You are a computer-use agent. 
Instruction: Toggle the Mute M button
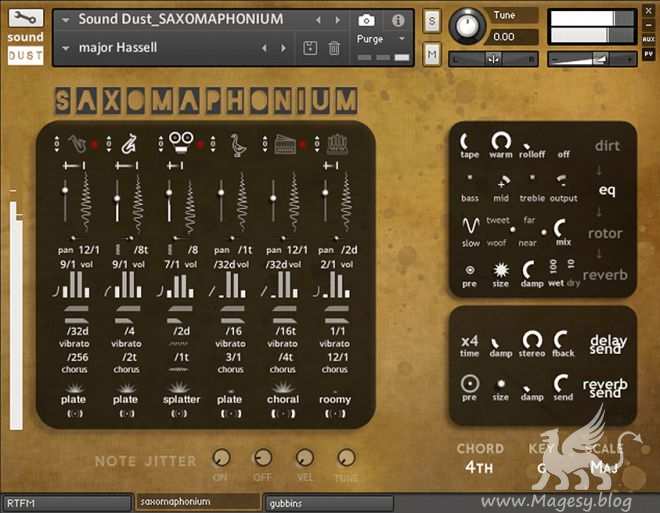[431, 54]
